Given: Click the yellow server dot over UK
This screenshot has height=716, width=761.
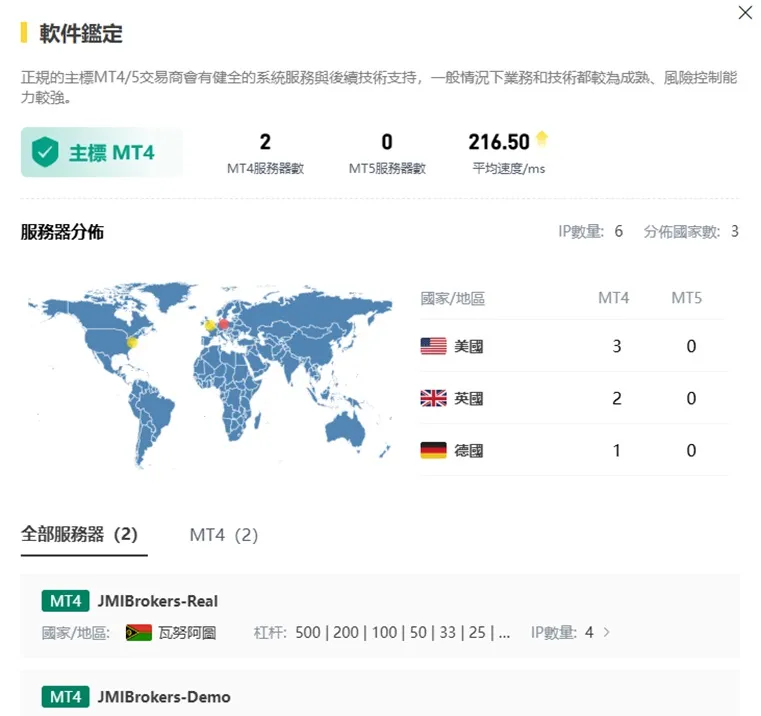Looking at the screenshot, I should click(210, 325).
